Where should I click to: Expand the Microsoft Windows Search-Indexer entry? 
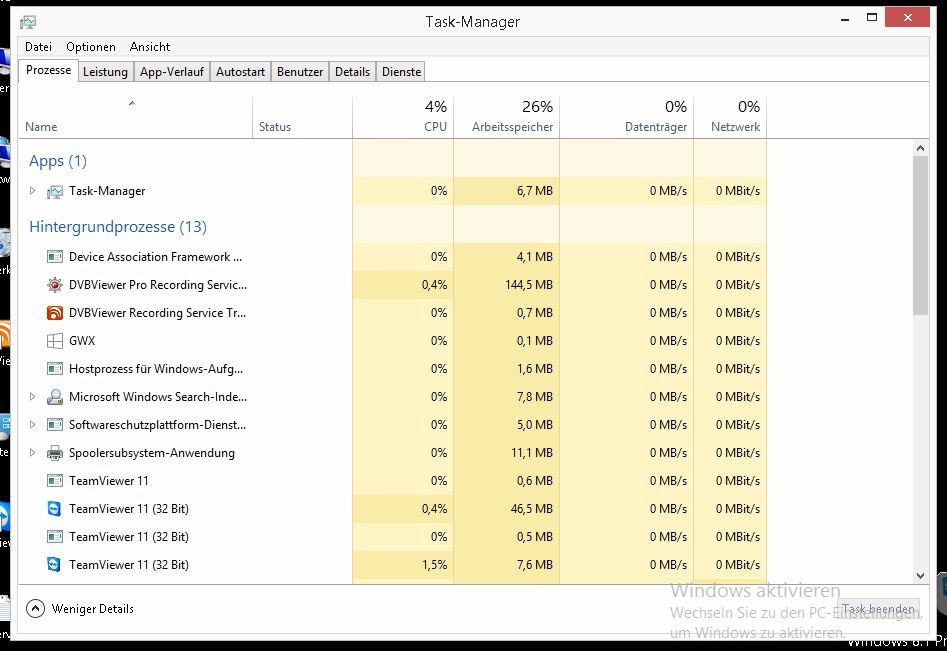point(33,397)
